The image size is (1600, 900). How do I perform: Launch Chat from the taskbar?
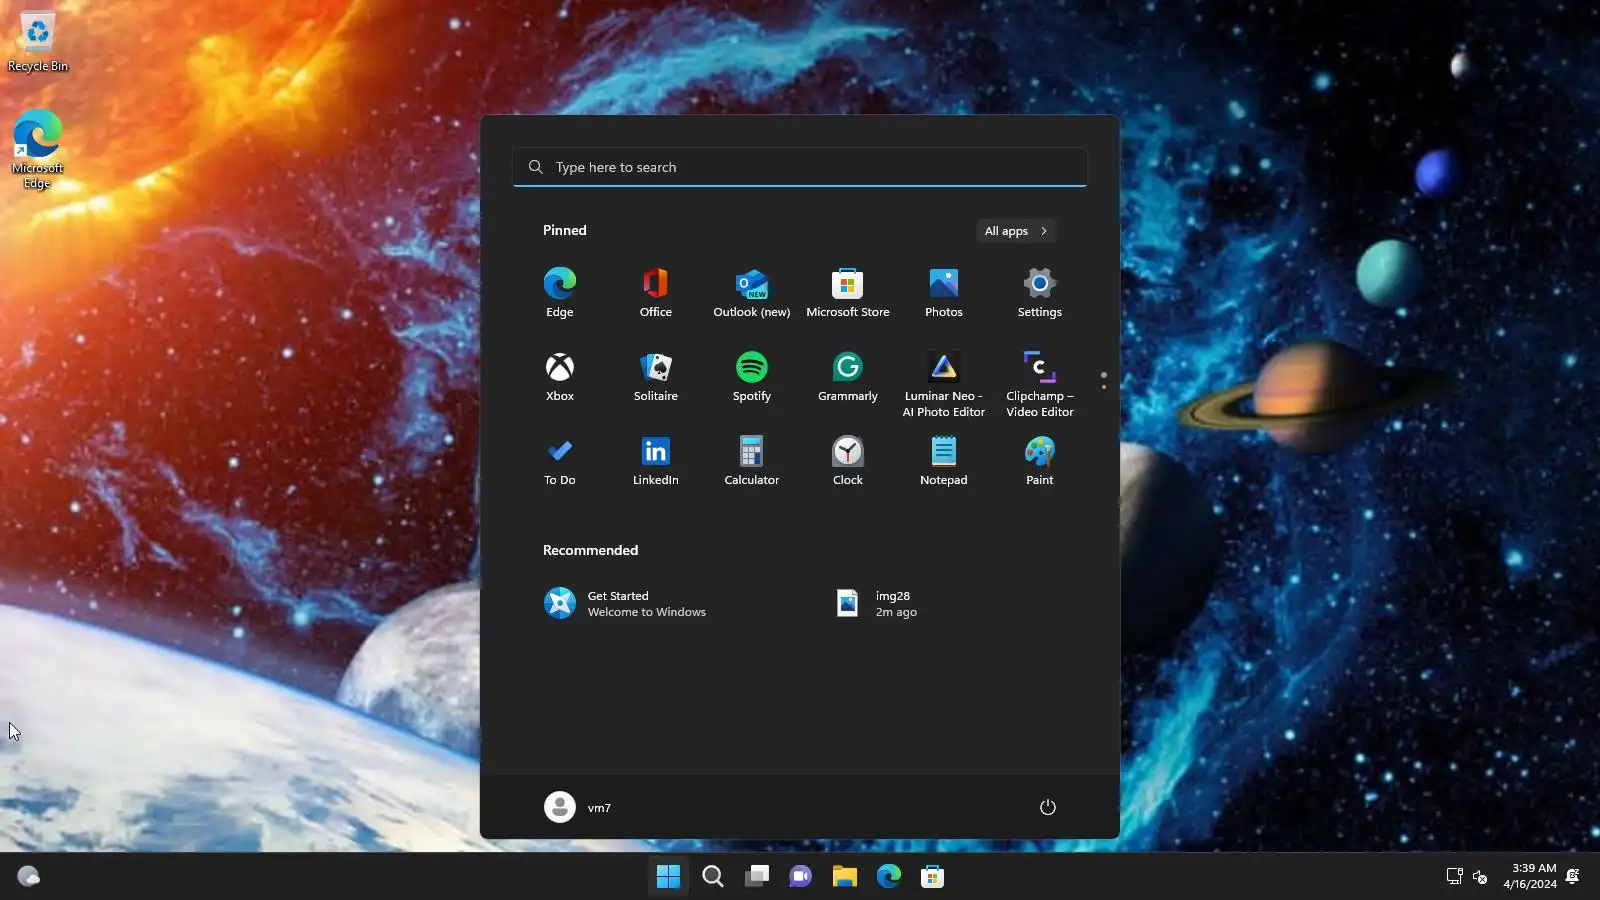801,877
